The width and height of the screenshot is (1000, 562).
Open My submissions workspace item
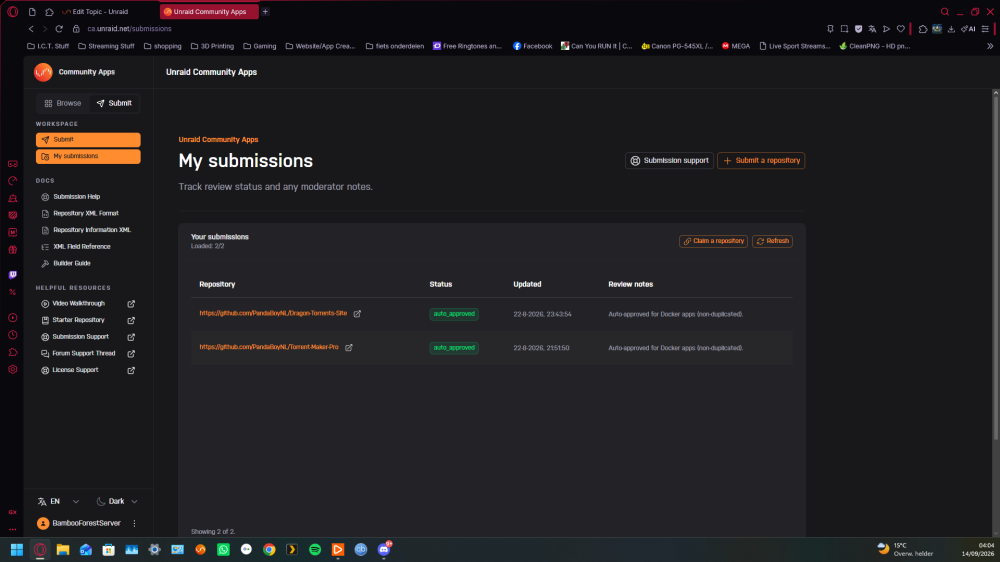[88, 156]
